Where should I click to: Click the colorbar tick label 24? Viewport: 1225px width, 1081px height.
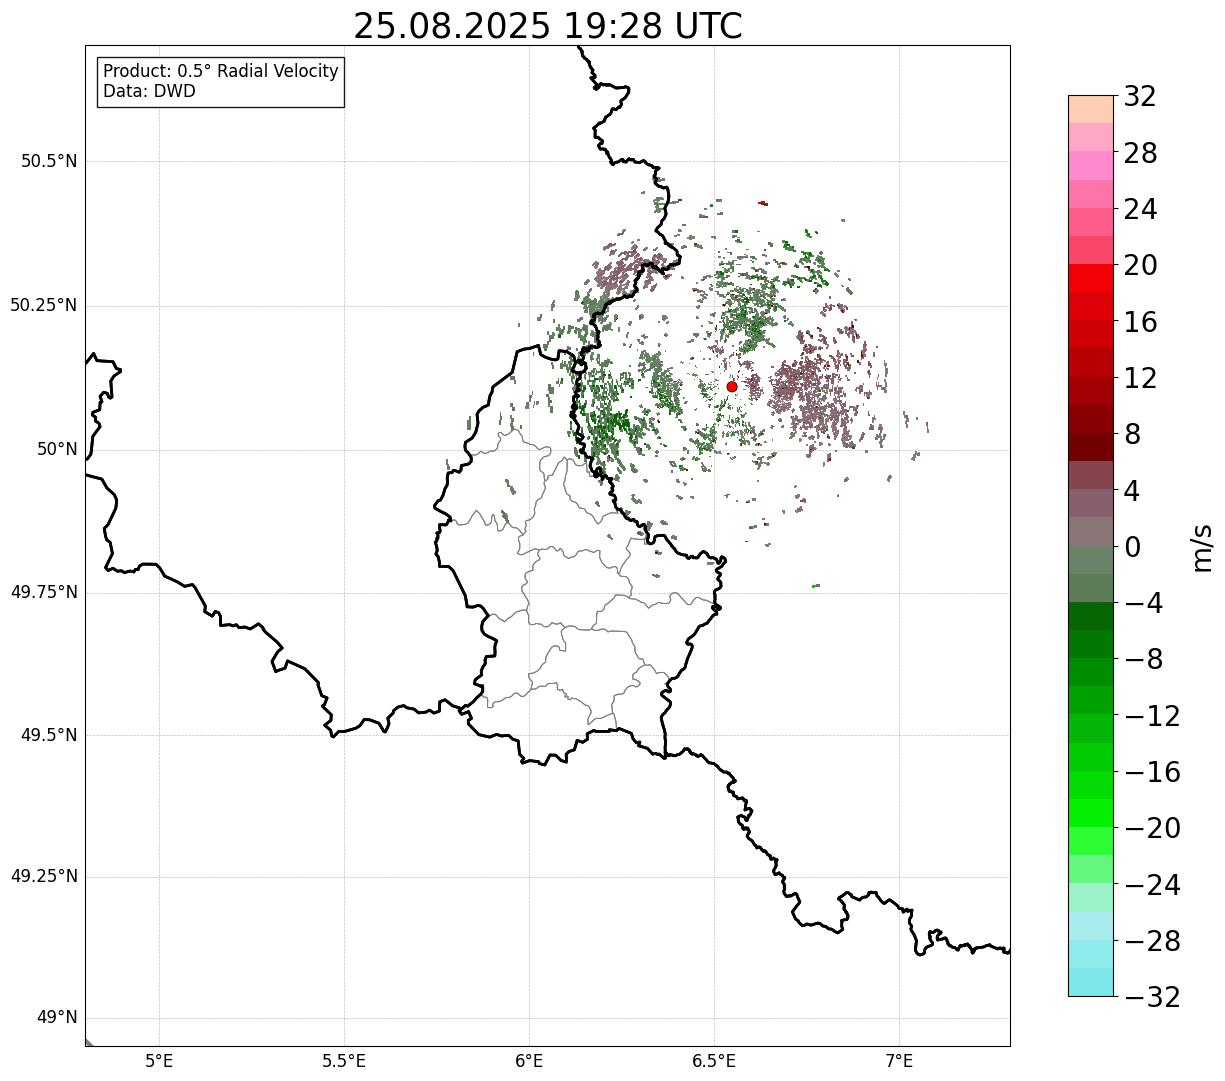(x=1140, y=209)
